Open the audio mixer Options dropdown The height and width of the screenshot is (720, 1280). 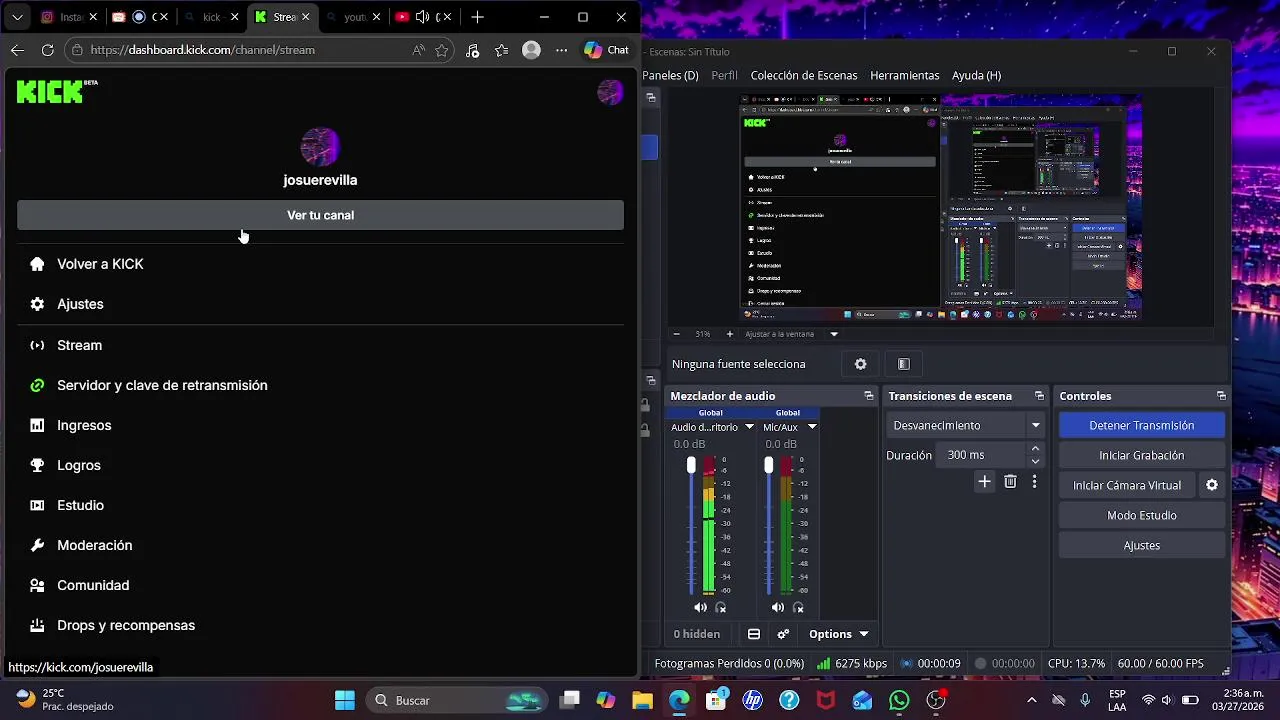(x=838, y=634)
